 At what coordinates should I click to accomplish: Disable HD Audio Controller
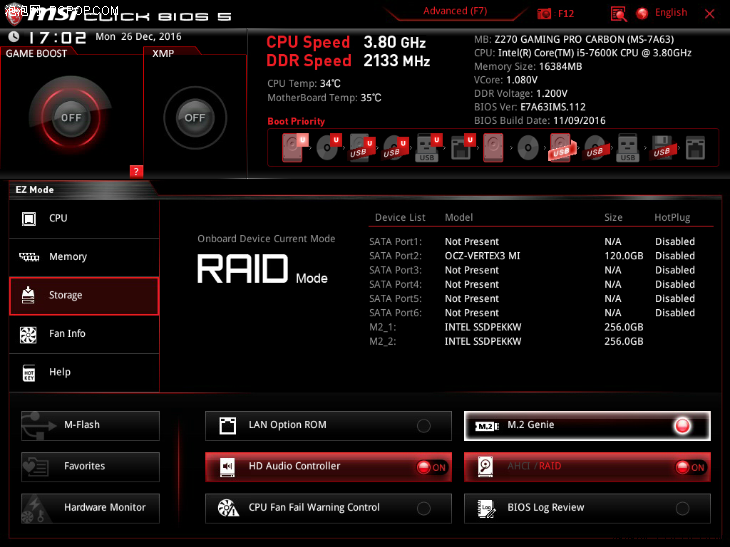click(328, 466)
